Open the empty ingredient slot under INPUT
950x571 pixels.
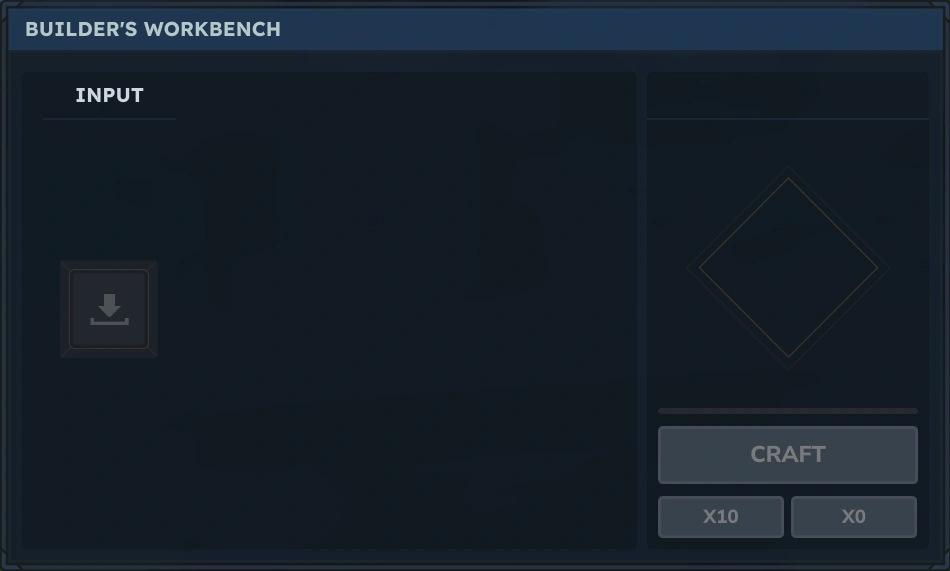click(x=109, y=309)
